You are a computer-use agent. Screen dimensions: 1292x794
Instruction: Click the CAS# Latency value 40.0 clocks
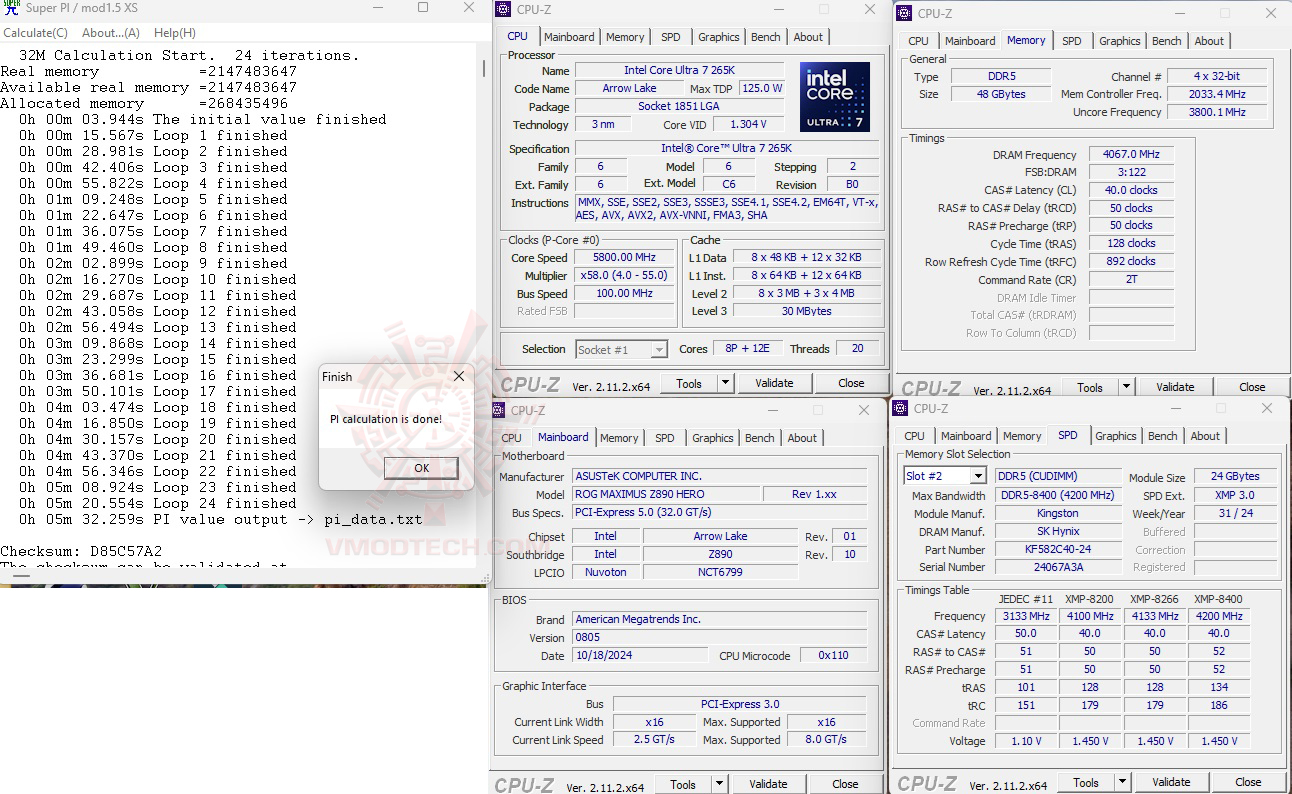(1131, 190)
